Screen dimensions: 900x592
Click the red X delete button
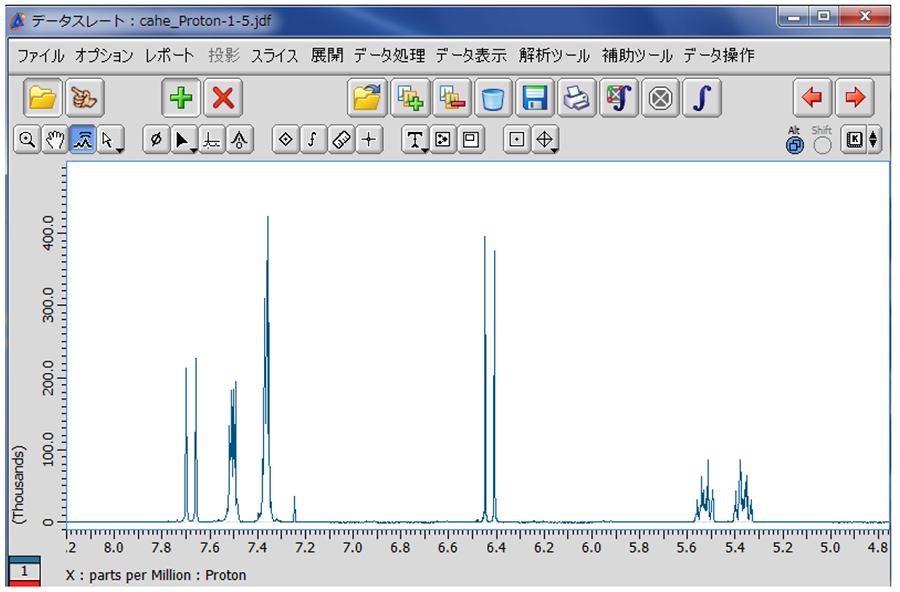pos(223,98)
